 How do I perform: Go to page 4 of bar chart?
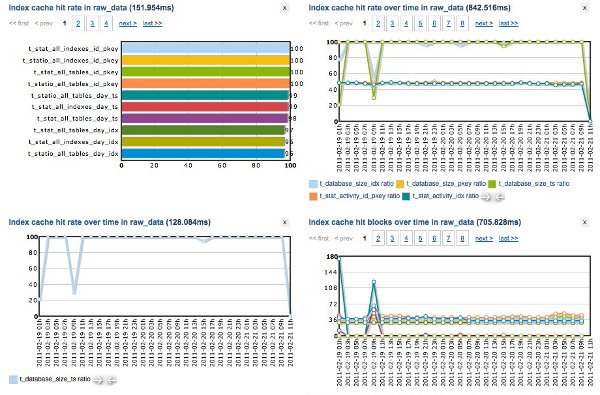tap(106, 23)
